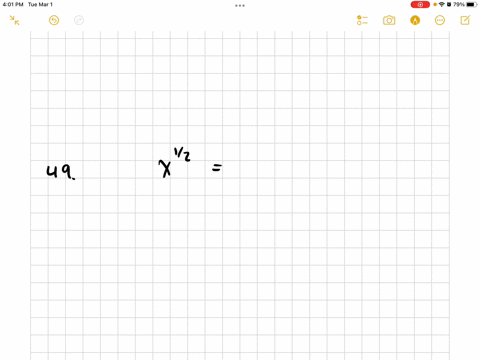Screen dimensions: 480x360
Task: Tap the battery indicator in status bar
Action: tap(465, 5)
